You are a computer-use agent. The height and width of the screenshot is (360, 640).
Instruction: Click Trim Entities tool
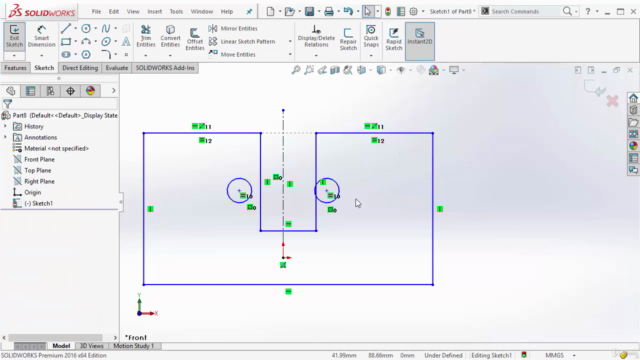(146, 36)
